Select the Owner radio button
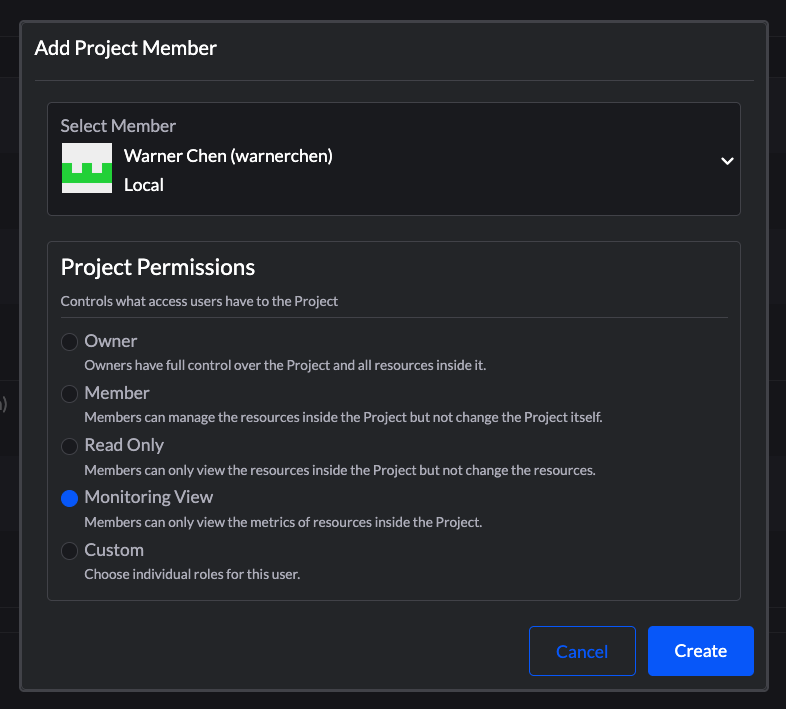786x709 pixels. click(69, 342)
